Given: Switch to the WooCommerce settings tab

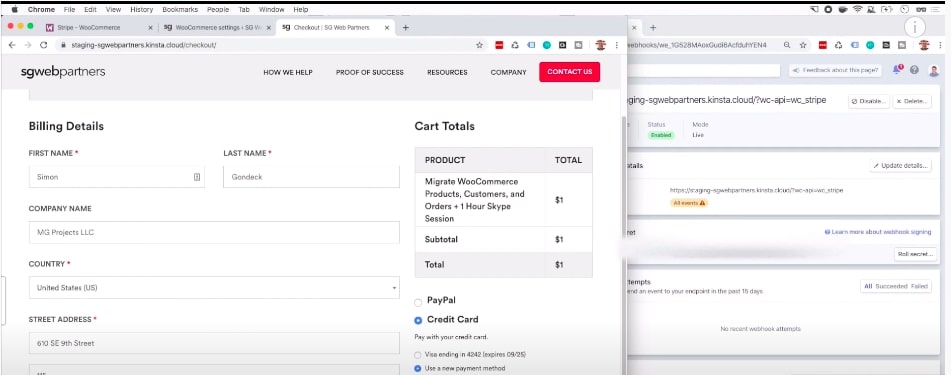Looking at the screenshot, I should pyautogui.click(x=217, y=28).
